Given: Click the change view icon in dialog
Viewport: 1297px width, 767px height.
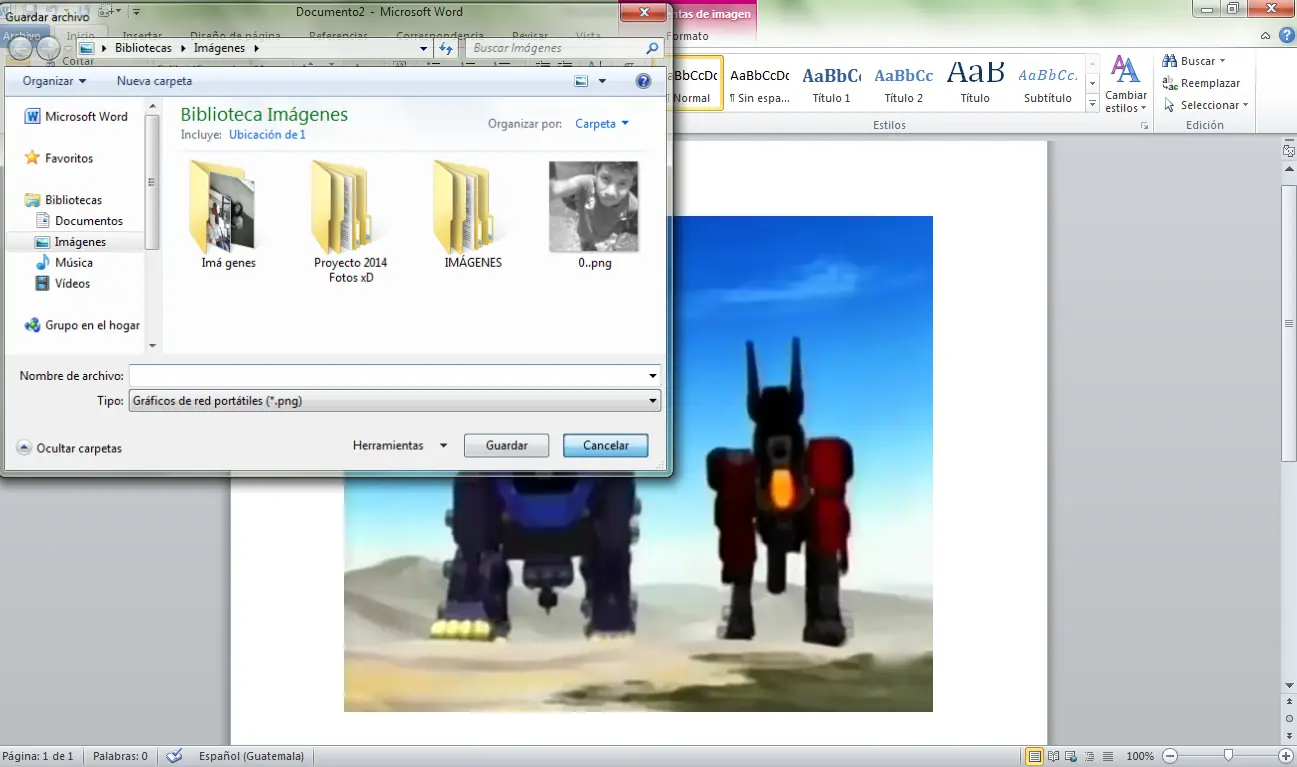Looking at the screenshot, I should tap(581, 81).
